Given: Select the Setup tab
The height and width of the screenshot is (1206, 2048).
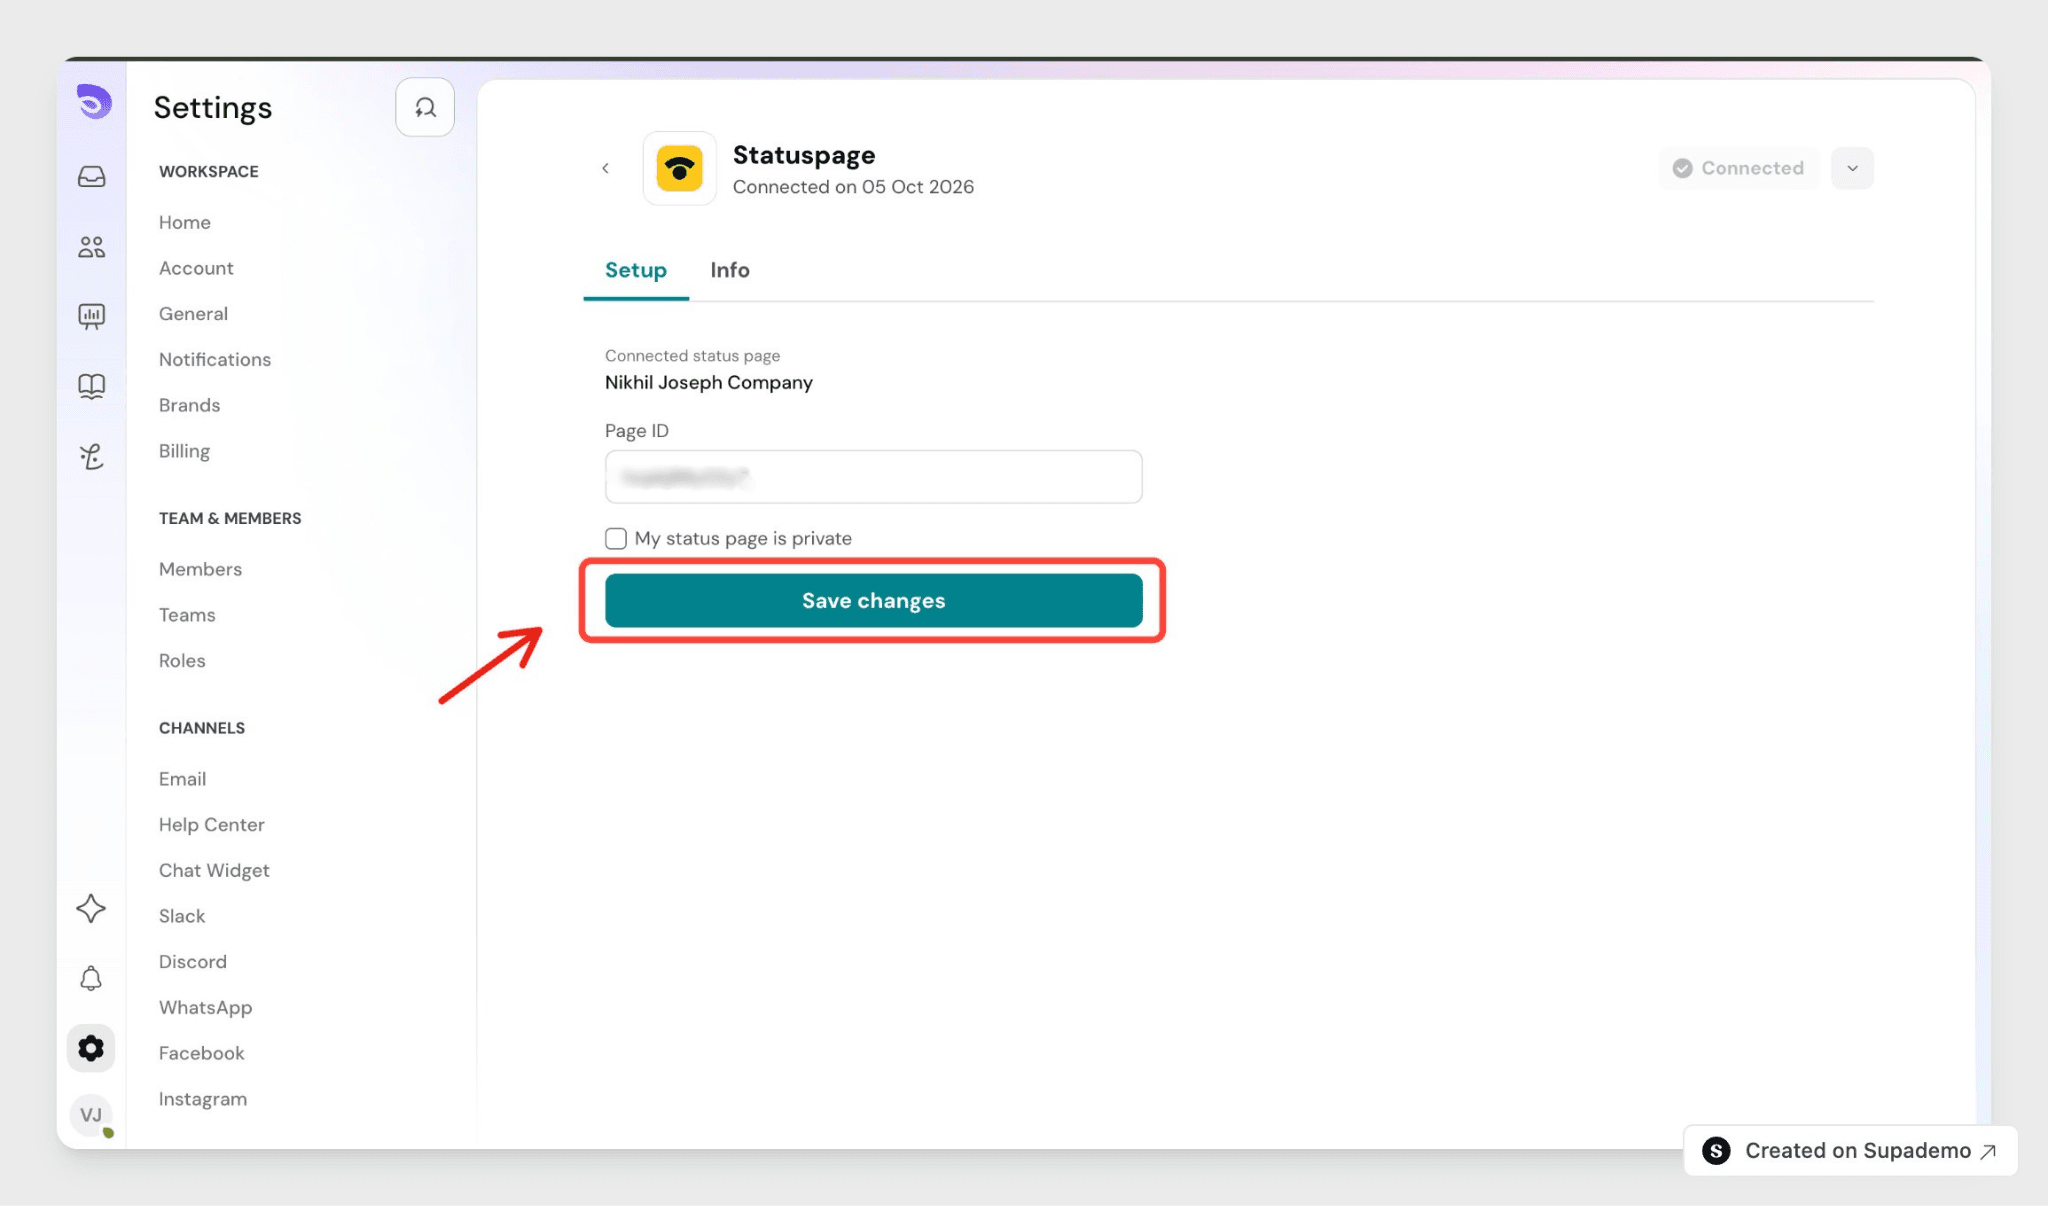Looking at the screenshot, I should [x=636, y=270].
